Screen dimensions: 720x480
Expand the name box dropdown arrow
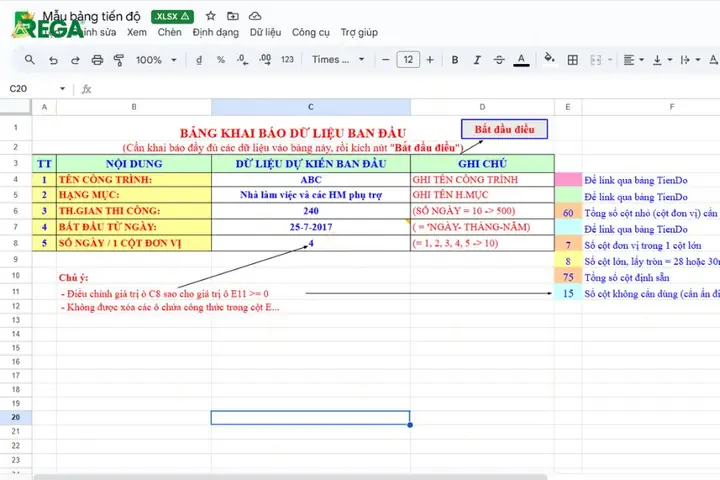62,88
